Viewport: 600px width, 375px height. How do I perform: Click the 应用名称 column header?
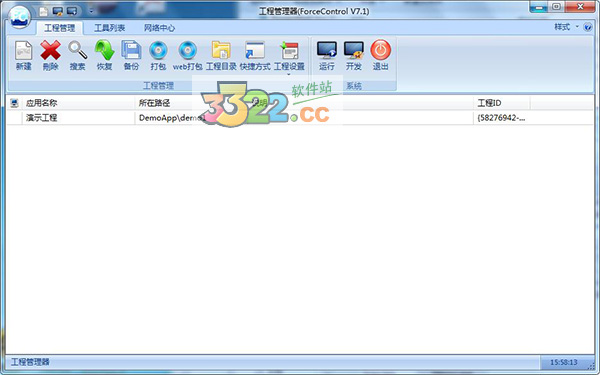click(x=78, y=103)
